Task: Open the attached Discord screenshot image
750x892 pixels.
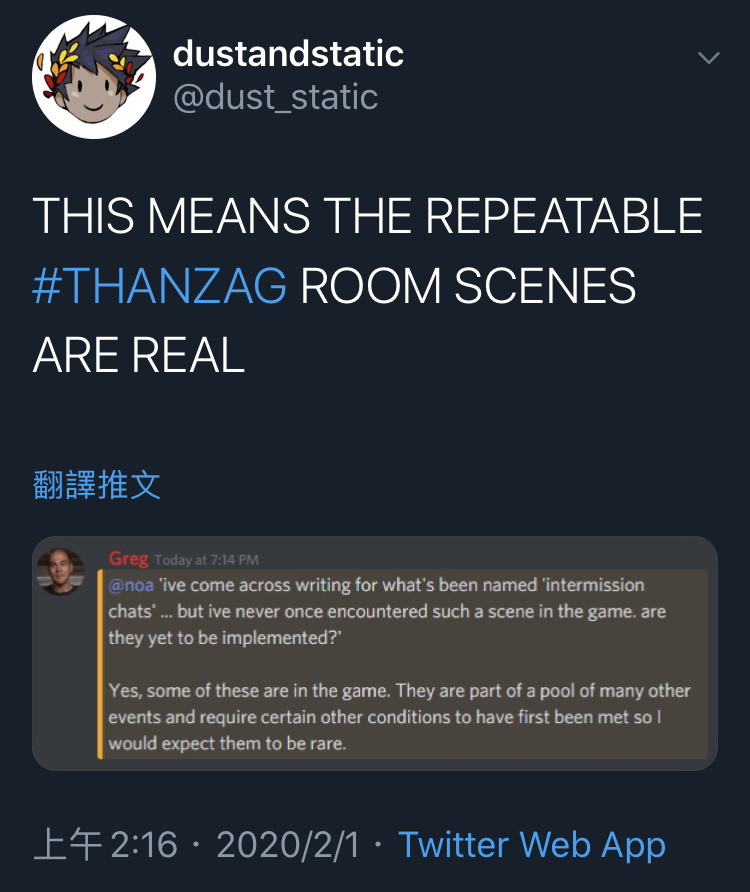Action: (x=374, y=653)
